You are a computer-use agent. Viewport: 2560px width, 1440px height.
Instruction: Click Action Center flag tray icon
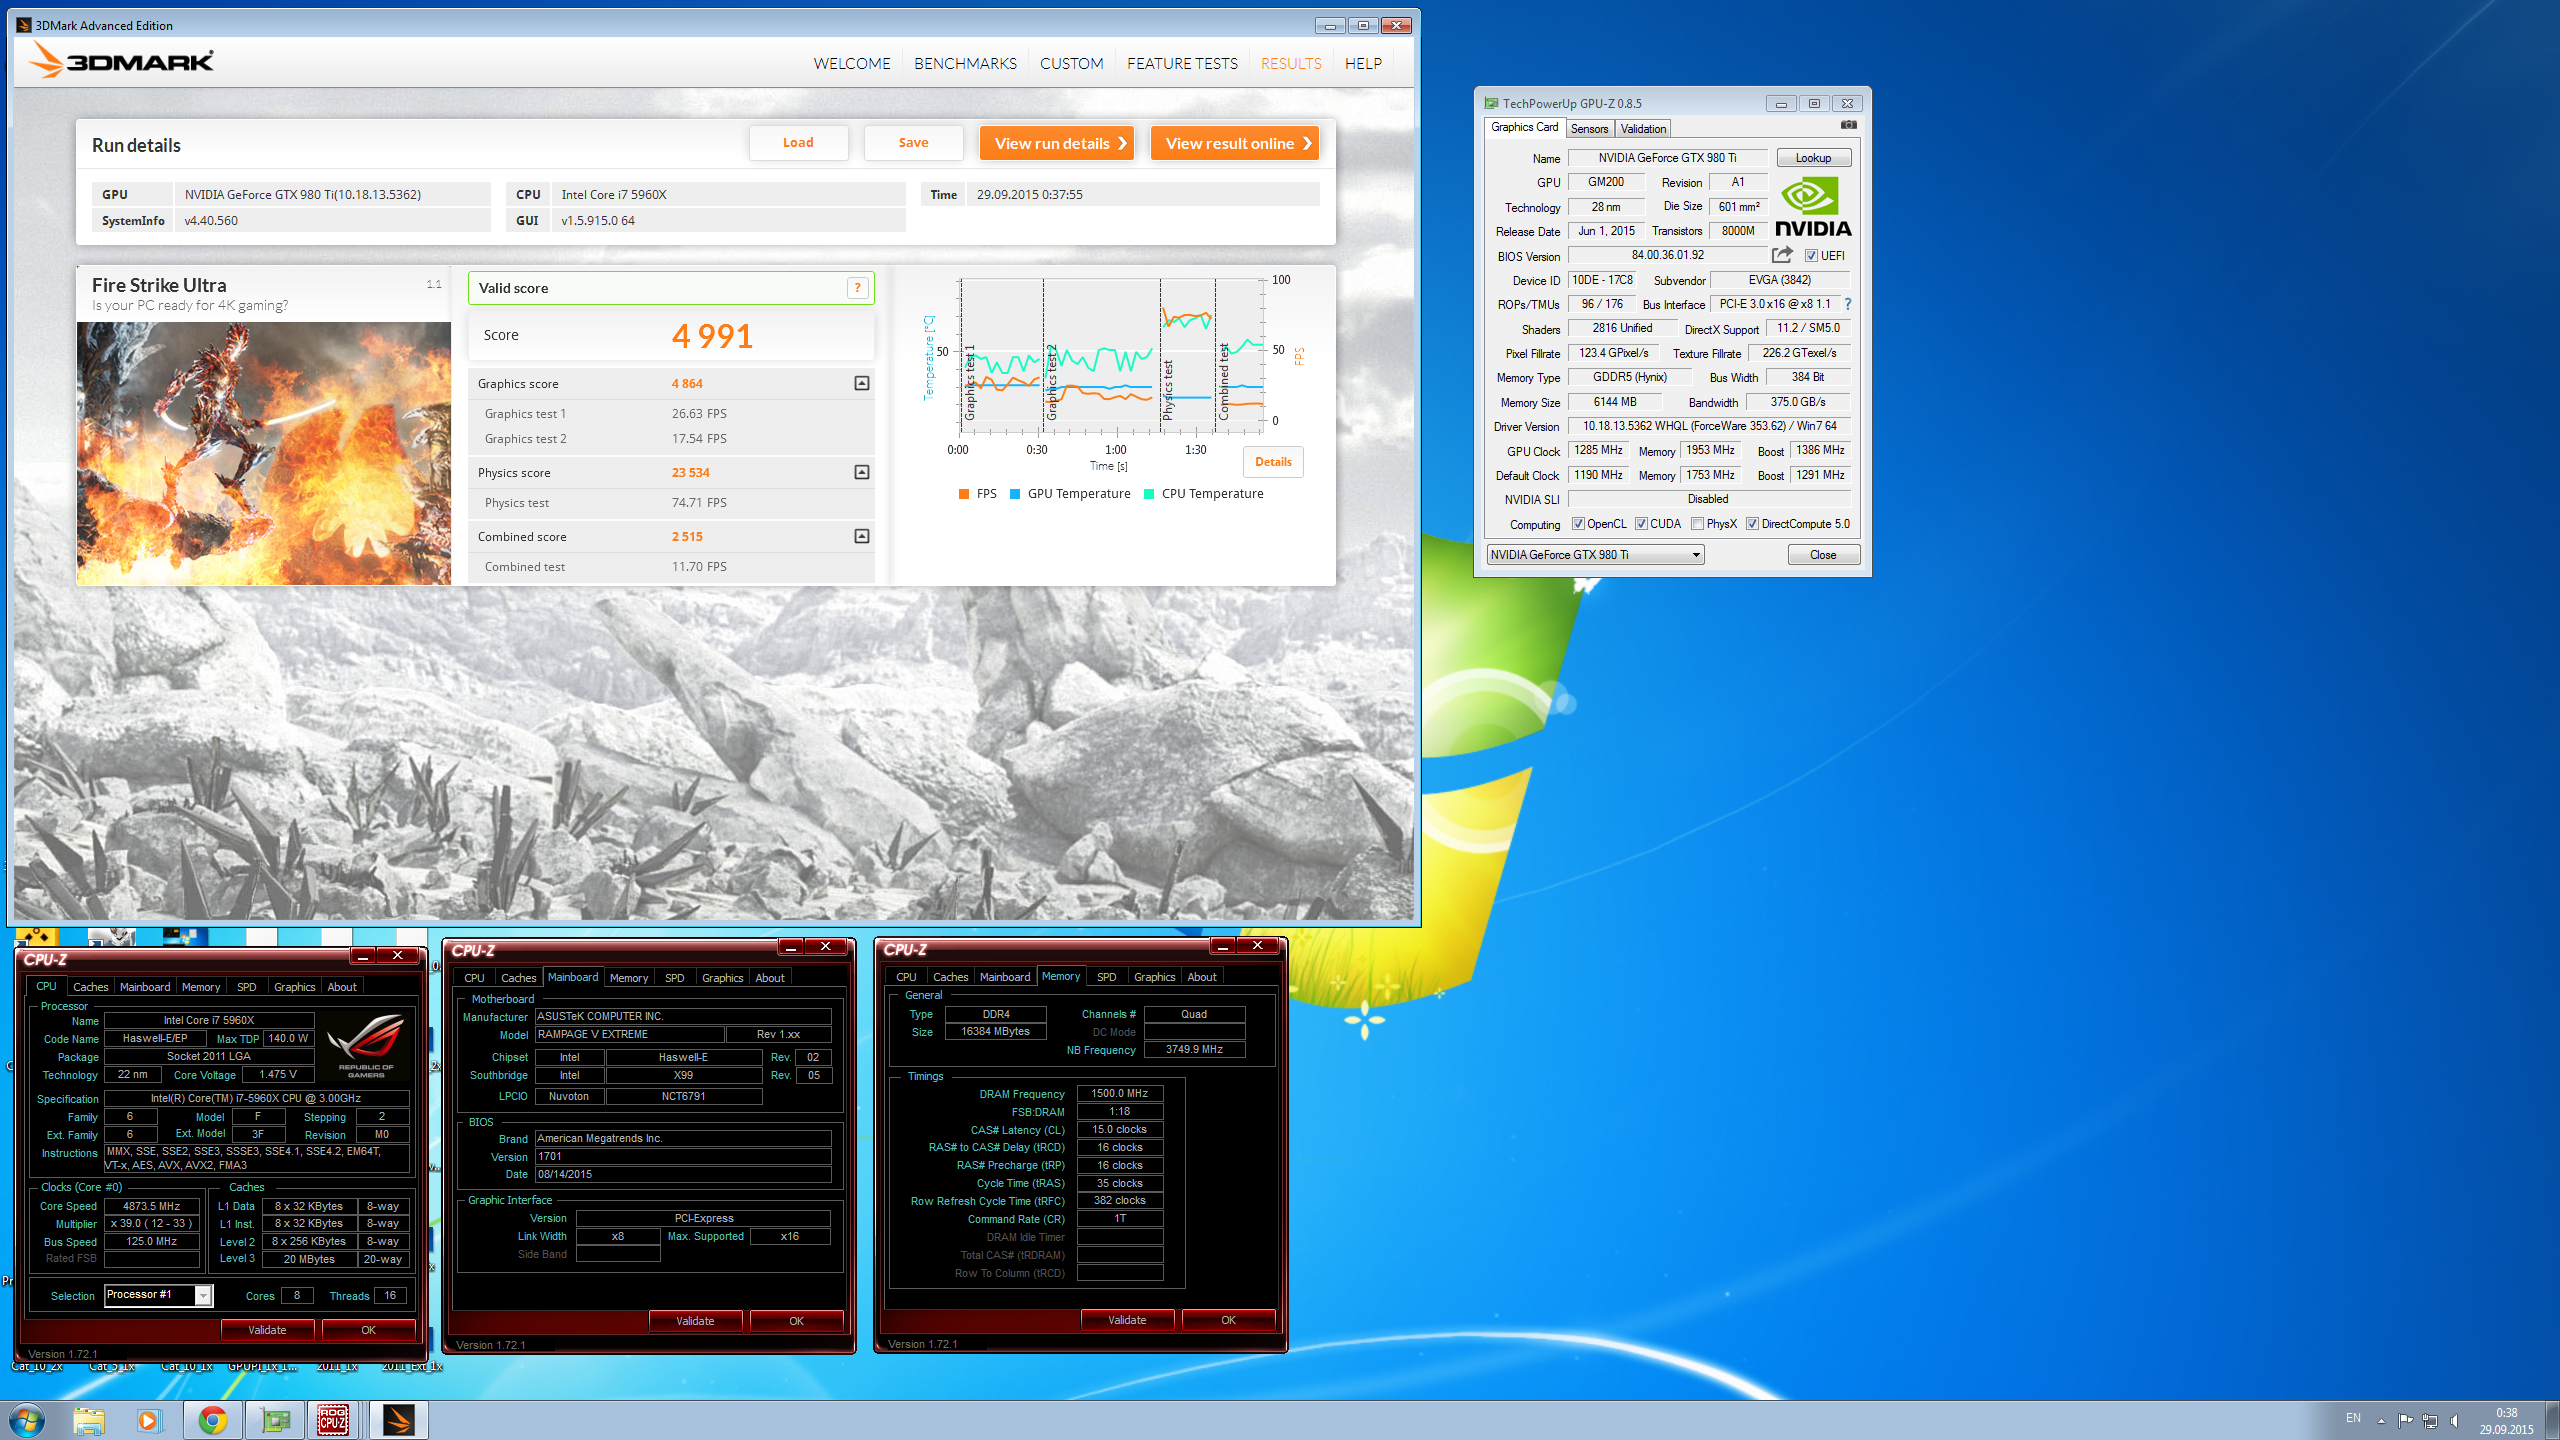click(x=2405, y=1420)
